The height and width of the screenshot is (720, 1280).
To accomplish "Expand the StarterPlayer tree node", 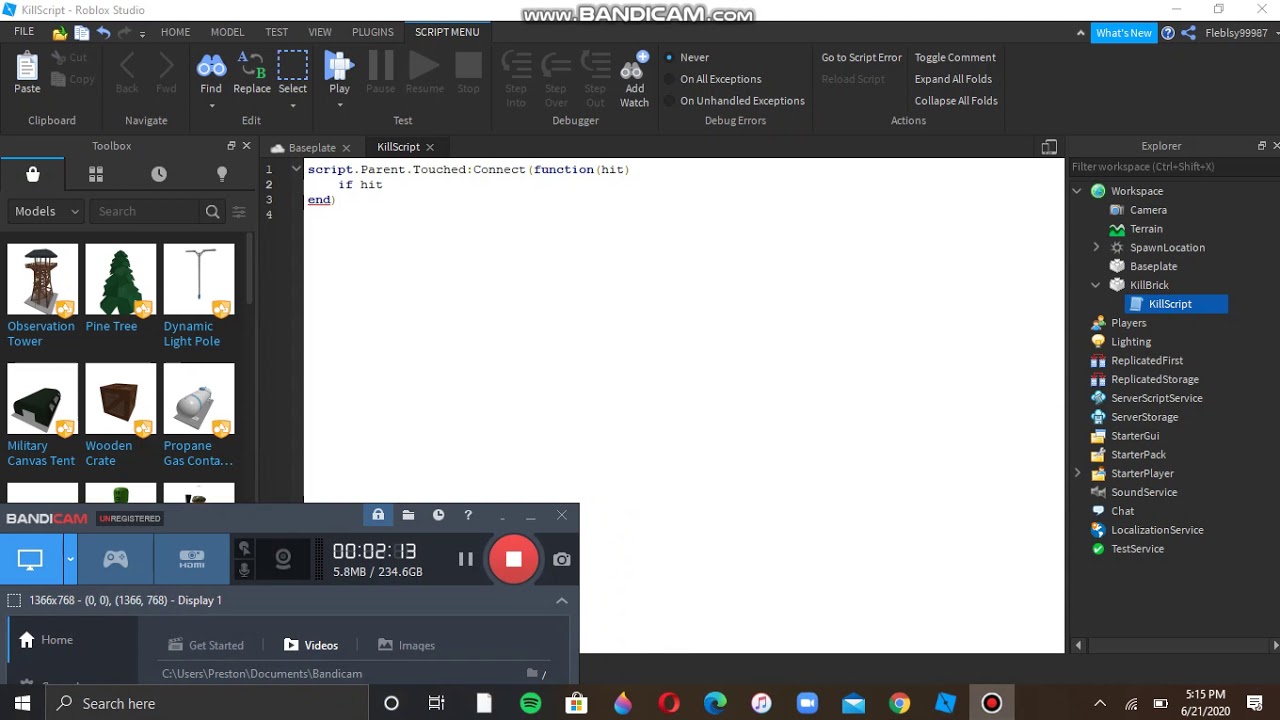I will coord(1077,473).
